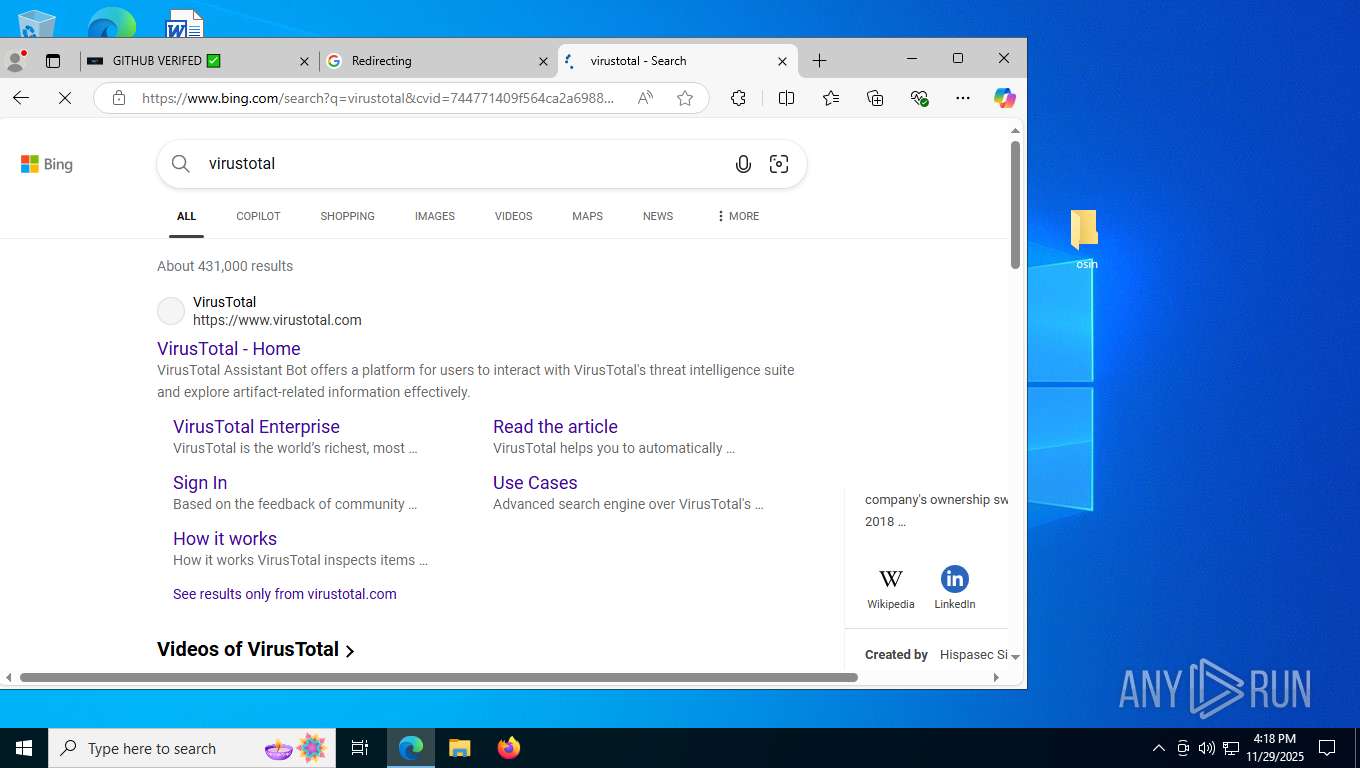
Task: Open Extensions puzzle icon
Action: [x=738, y=98]
